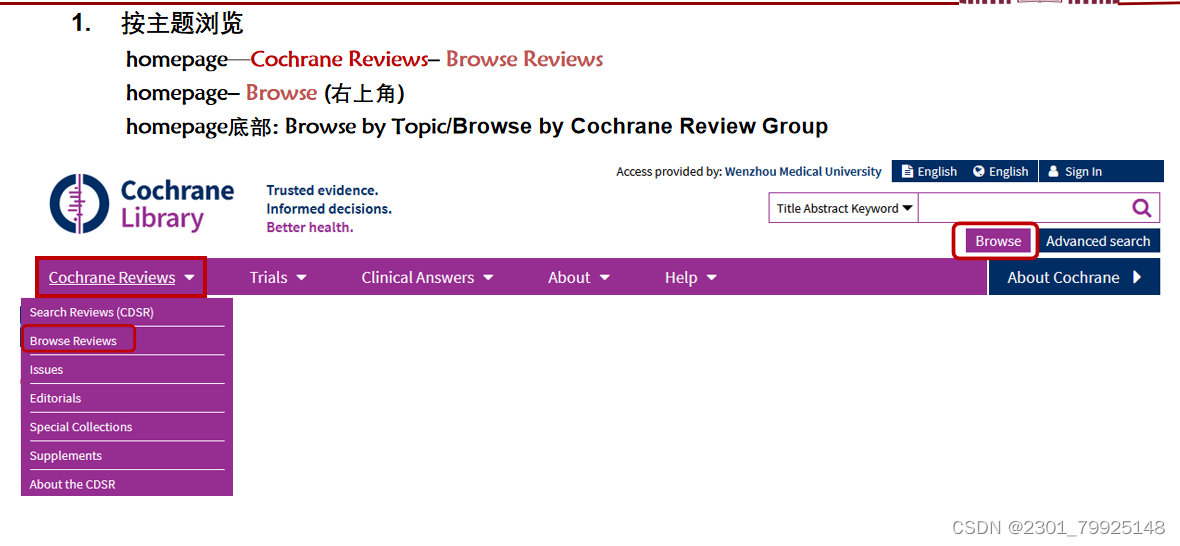Click the Cochrane Library logo

[142, 203]
